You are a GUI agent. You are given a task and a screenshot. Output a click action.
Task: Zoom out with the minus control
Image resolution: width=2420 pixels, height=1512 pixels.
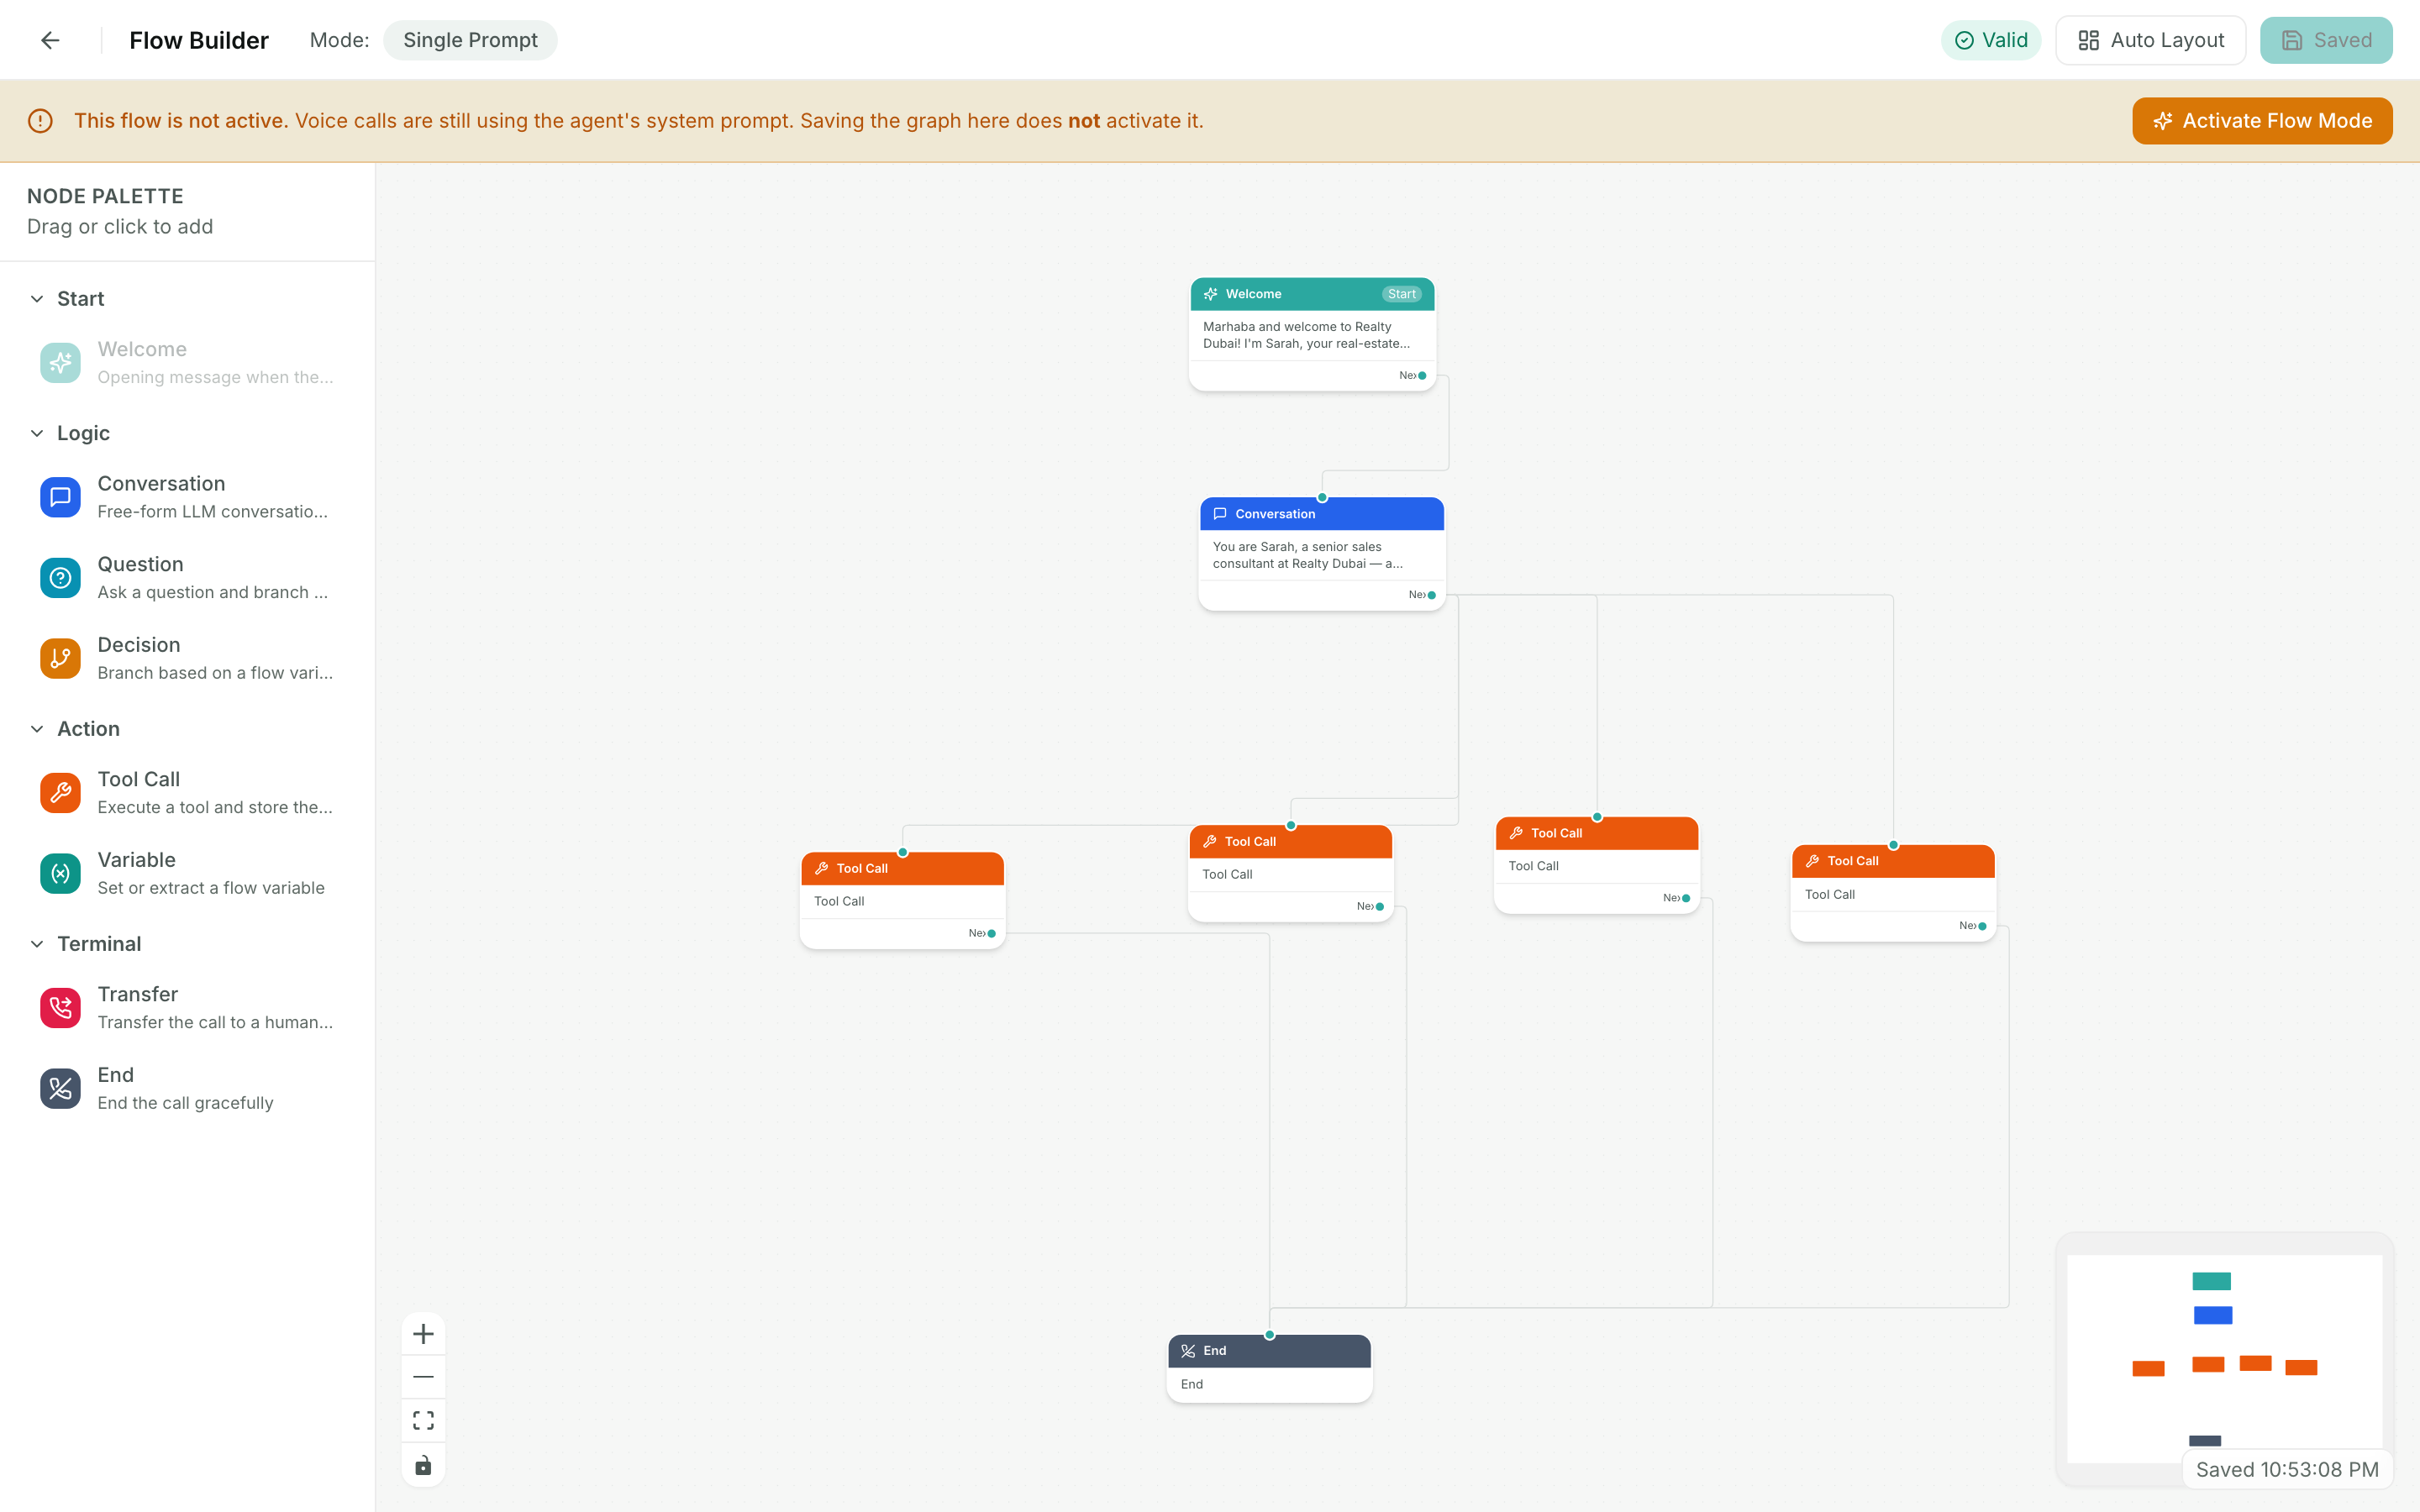(x=423, y=1377)
